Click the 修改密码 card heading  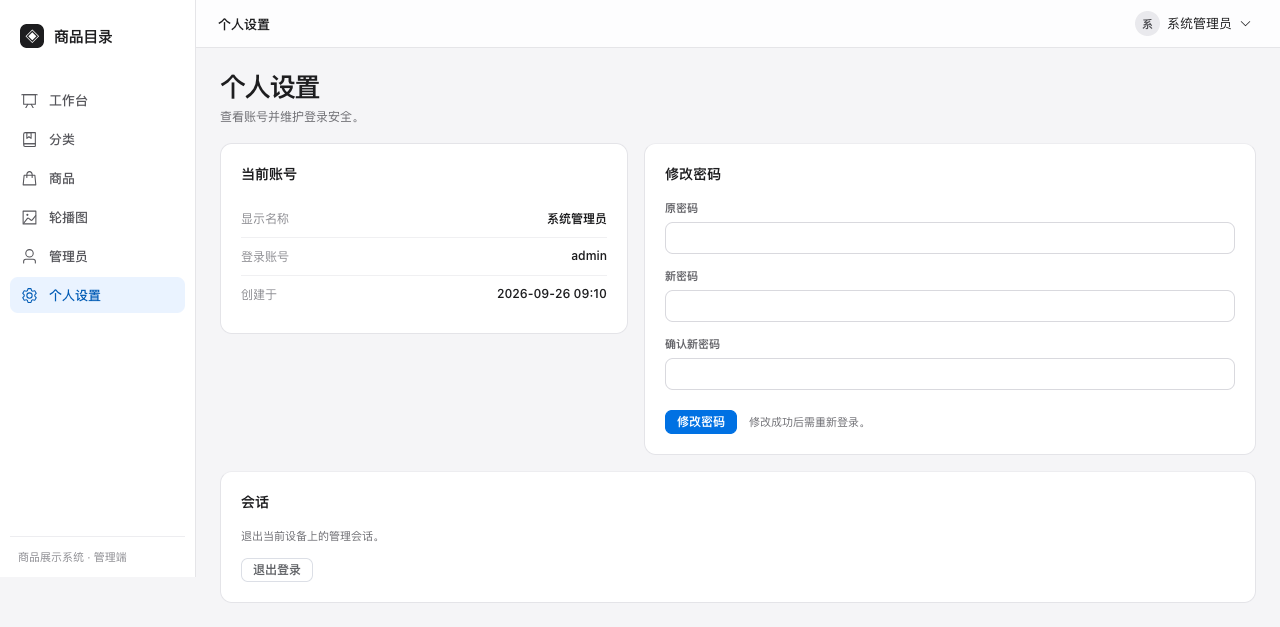pyautogui.click(x=693, y=174)
